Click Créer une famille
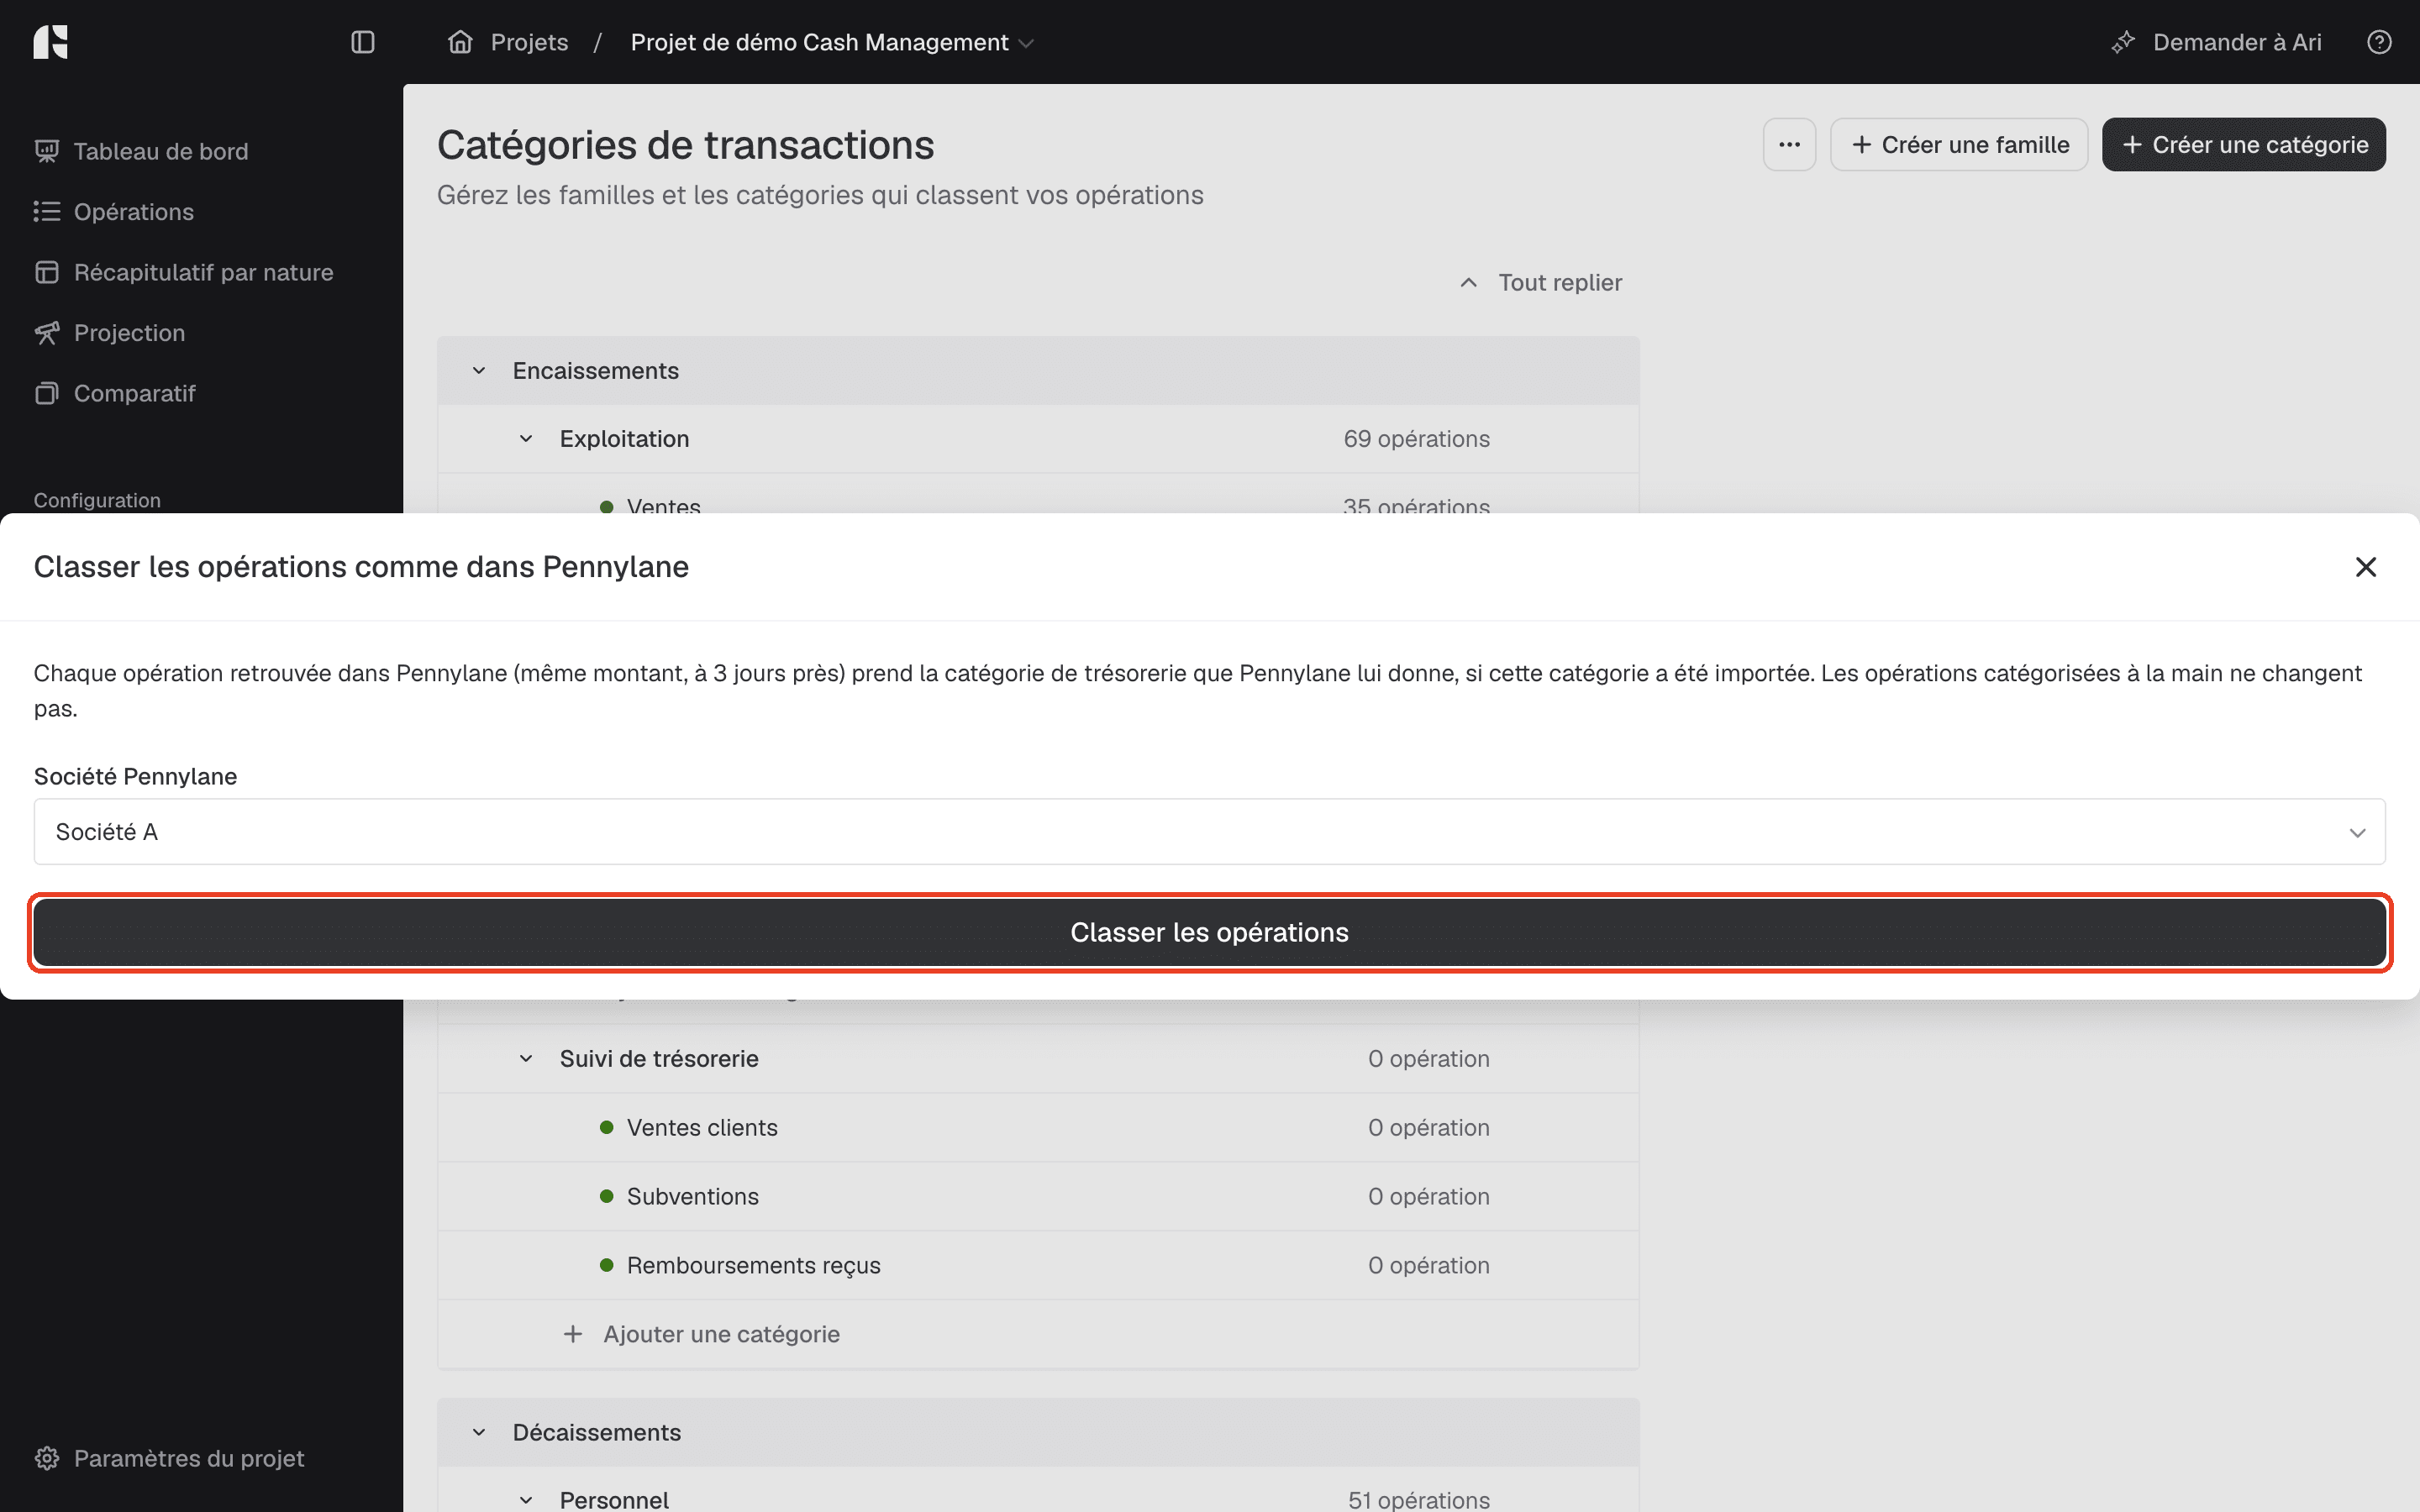The height and width of the screenshot is (1512, 2420). point(1959,145)
